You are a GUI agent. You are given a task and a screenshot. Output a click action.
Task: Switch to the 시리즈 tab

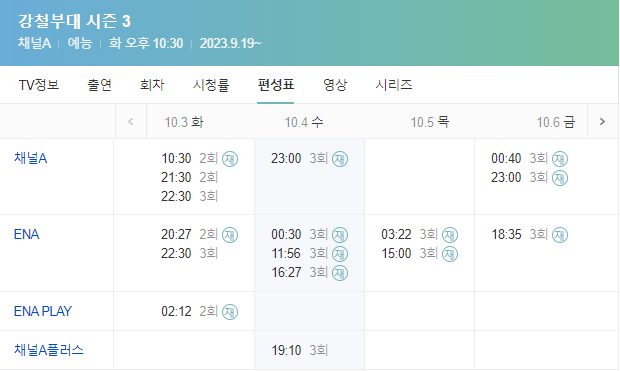tap(394, 85)
